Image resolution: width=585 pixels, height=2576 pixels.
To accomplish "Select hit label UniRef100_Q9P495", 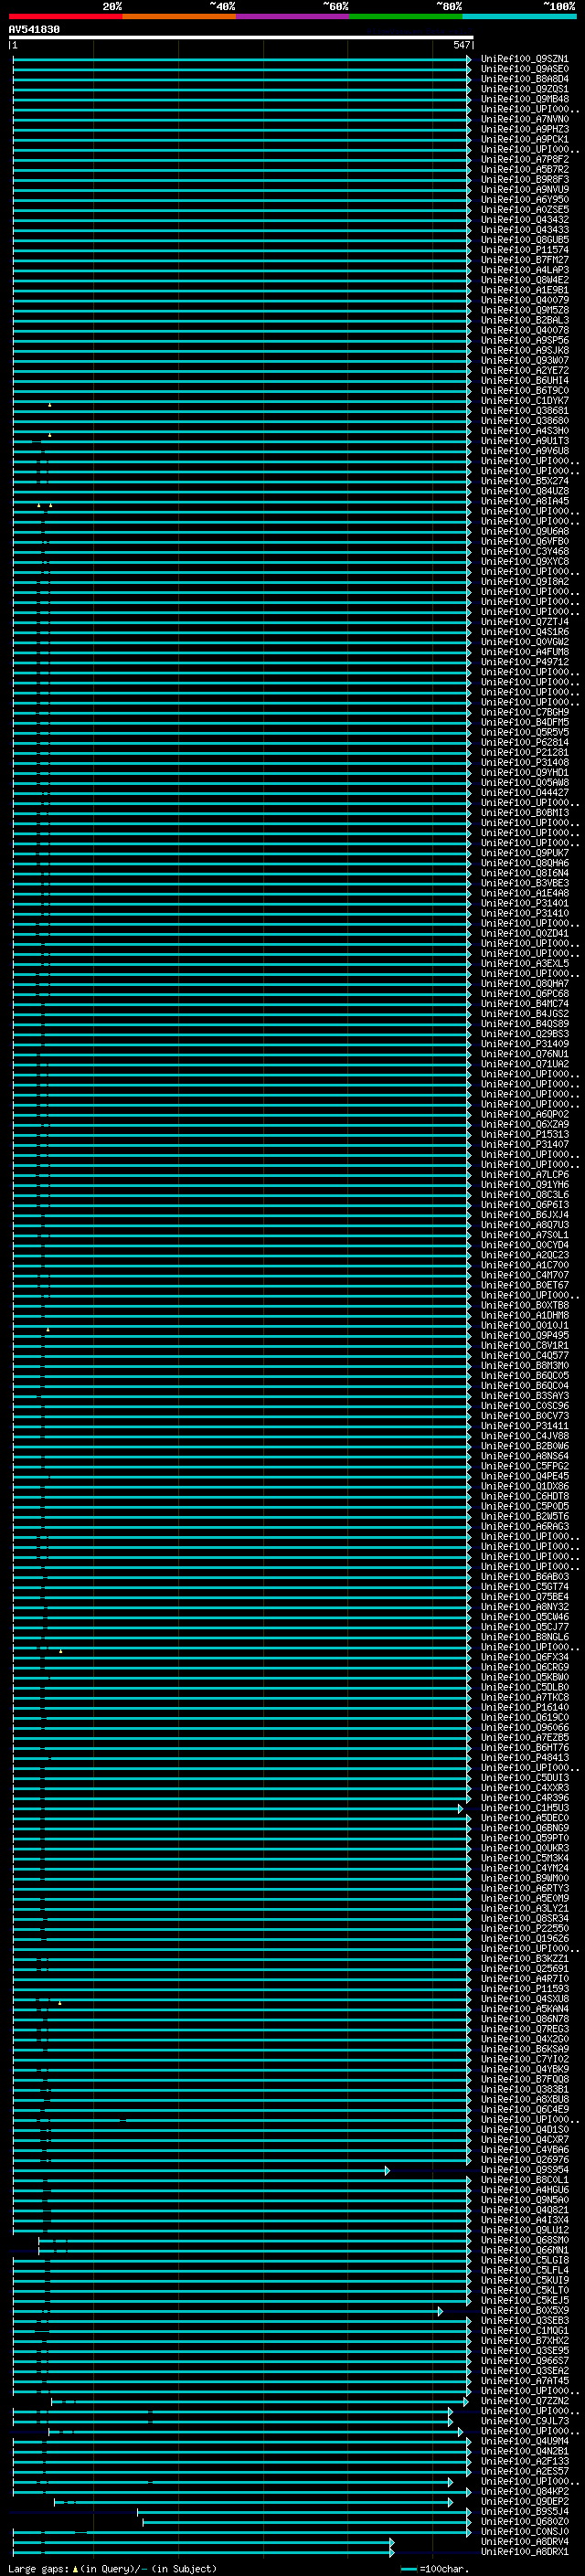I will (524, 1335).
